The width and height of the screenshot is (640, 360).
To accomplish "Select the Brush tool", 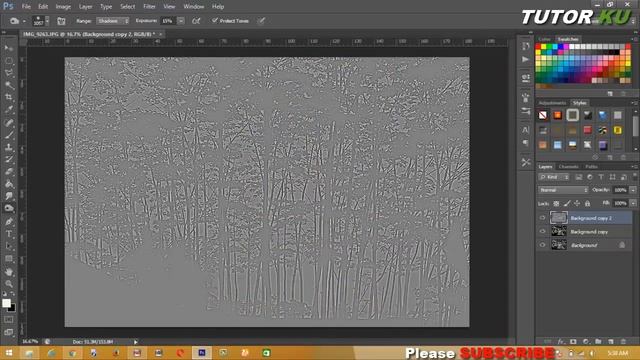I will click(x=9, y=135).
